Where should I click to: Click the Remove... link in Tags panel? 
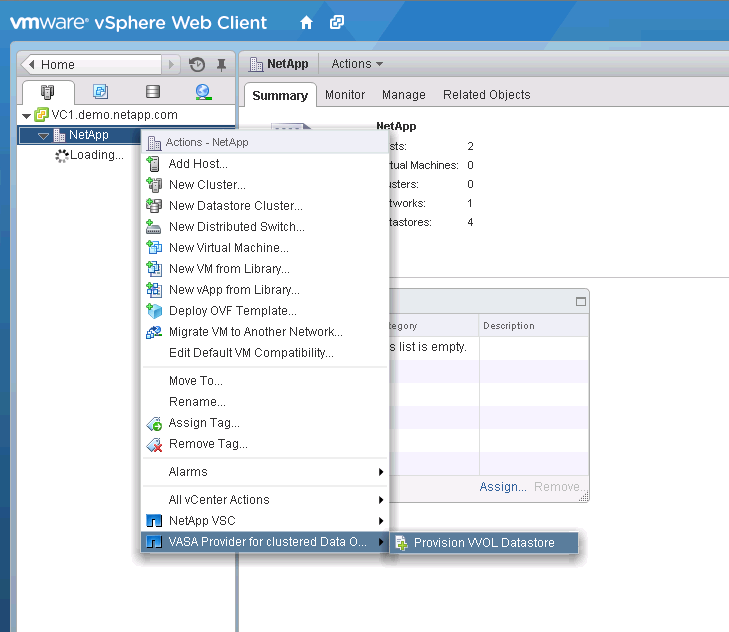[x=558, y=486]
